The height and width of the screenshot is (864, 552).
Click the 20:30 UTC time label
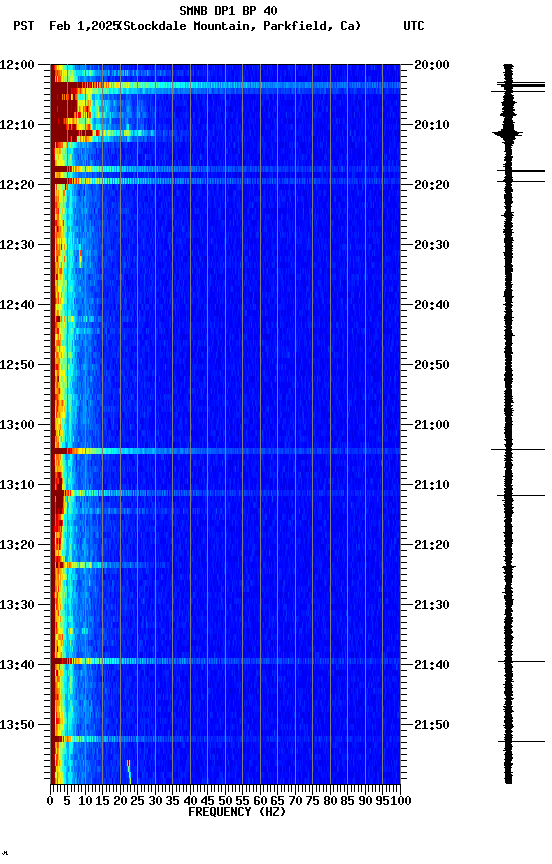point(432,245)
